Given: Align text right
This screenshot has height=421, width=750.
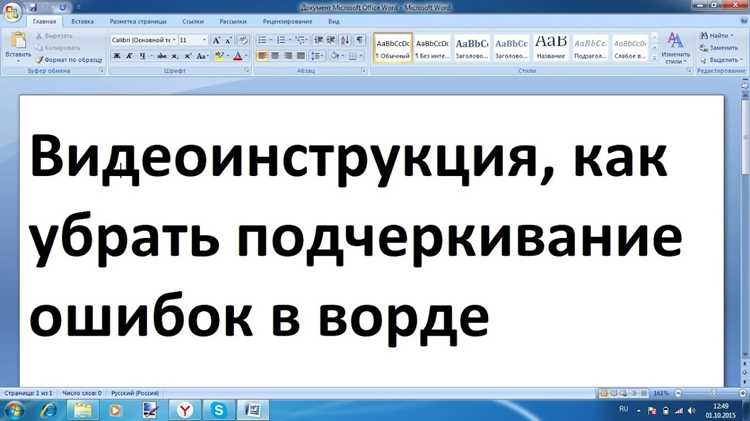Looking at the screenshot, I should tap(288, 56).
